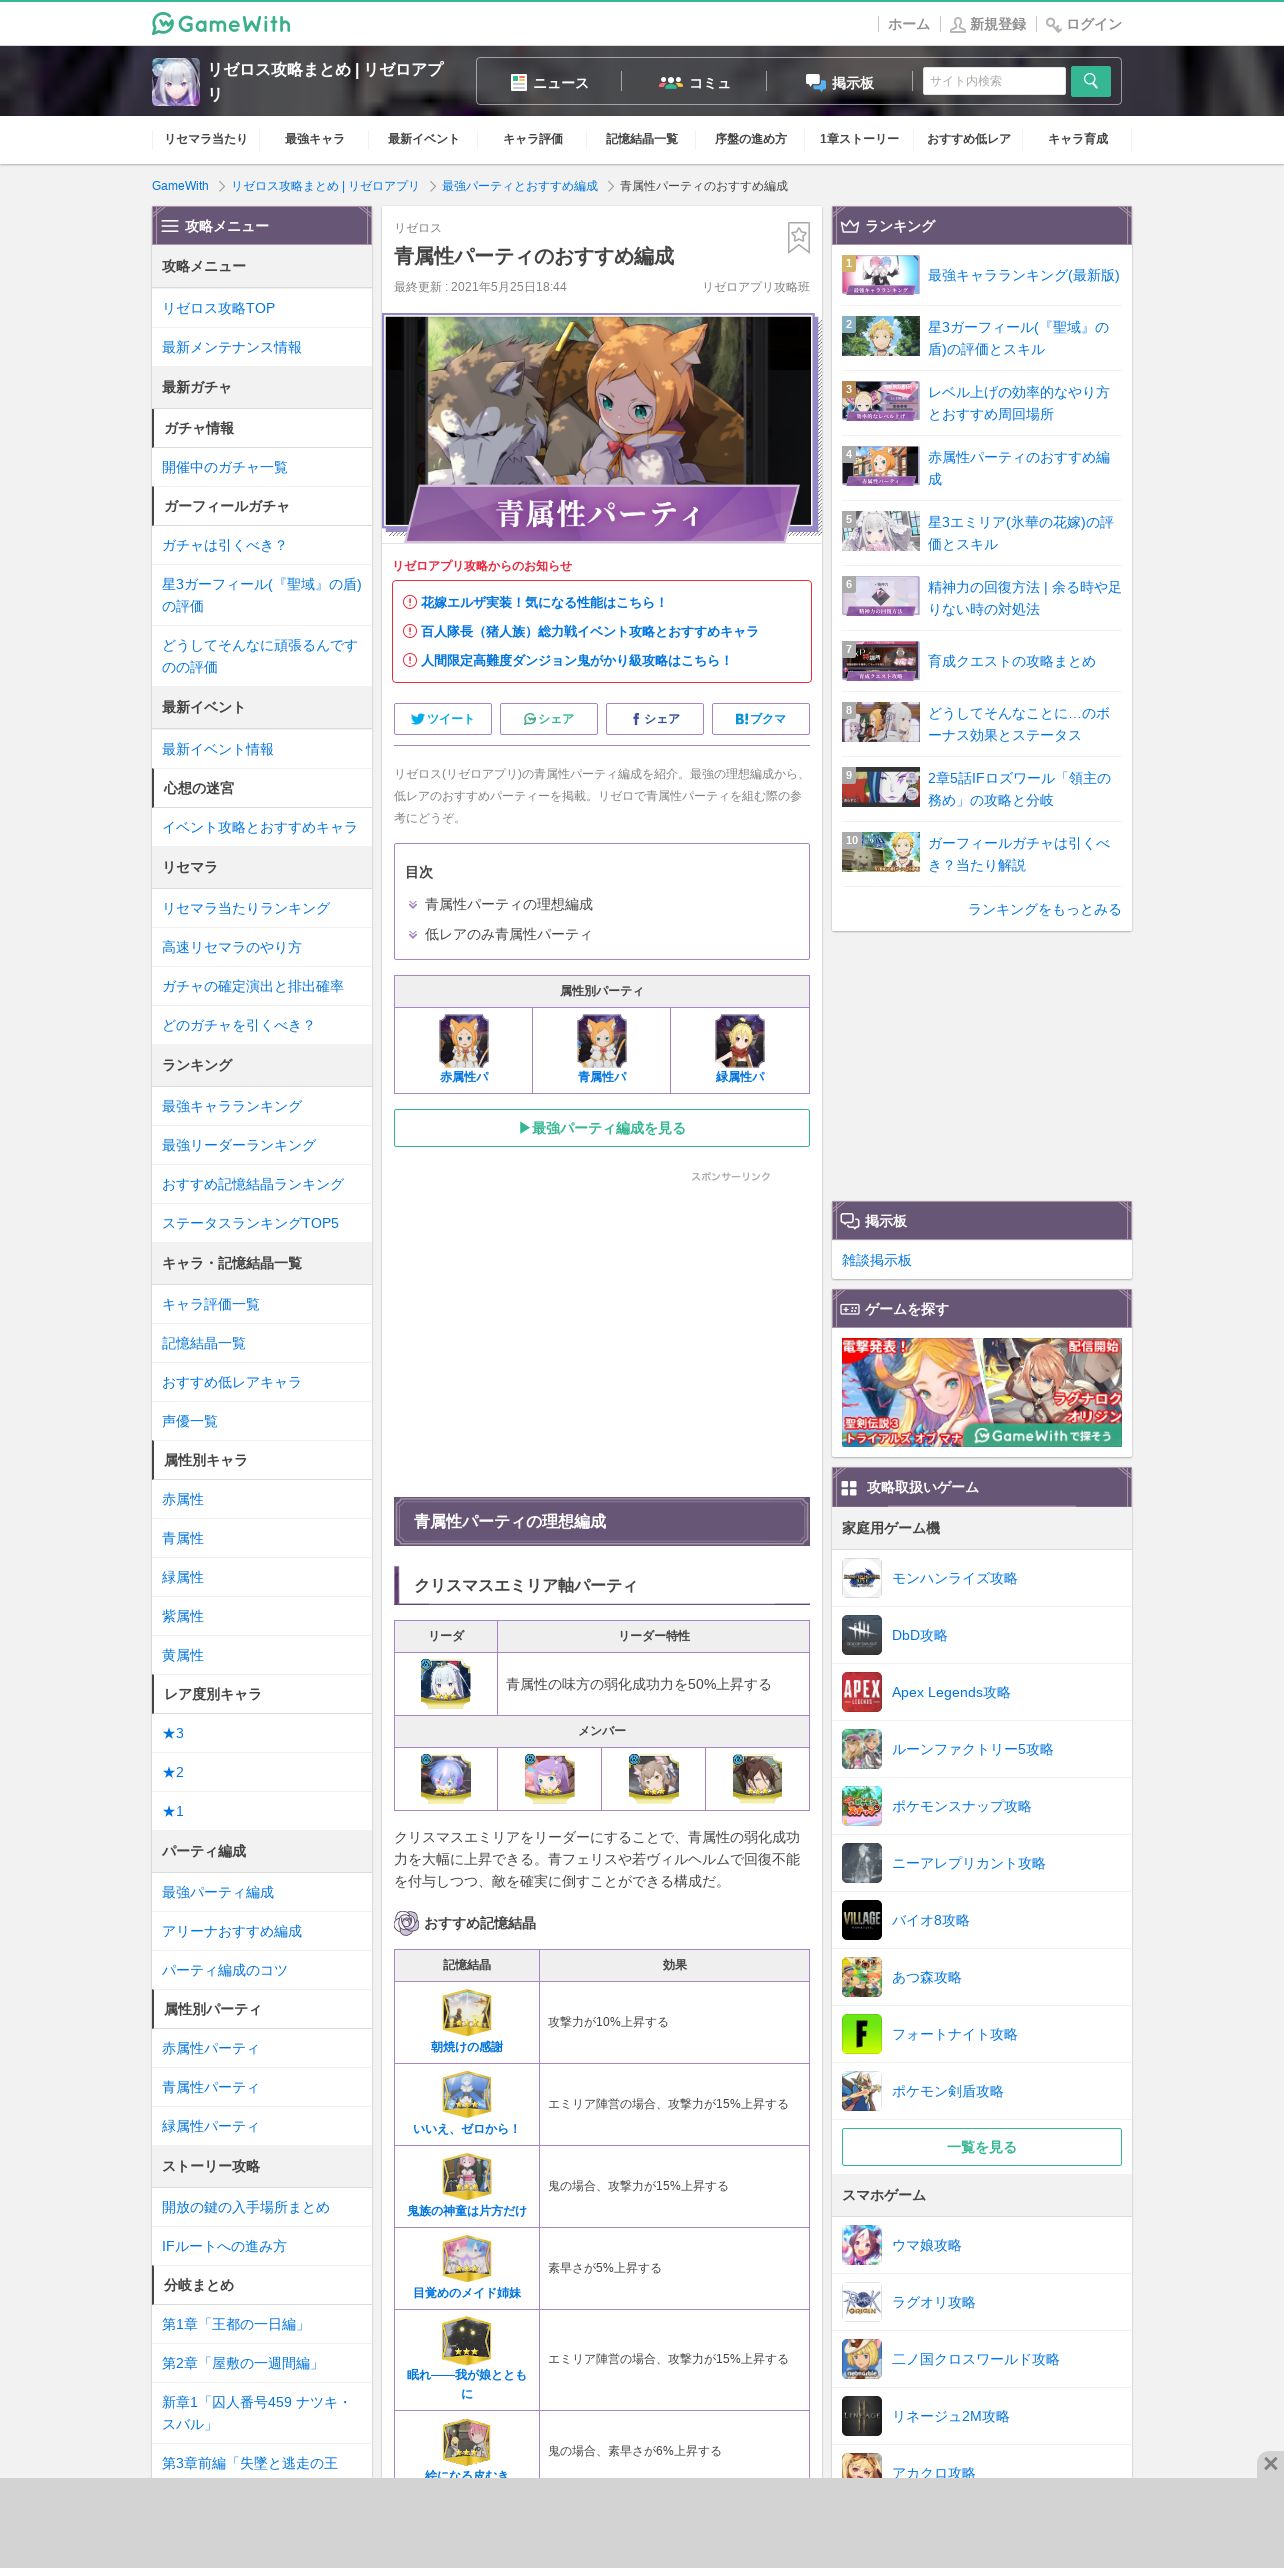
Task: Click the 青属性パーティ hero banner image
Action: 600,428
